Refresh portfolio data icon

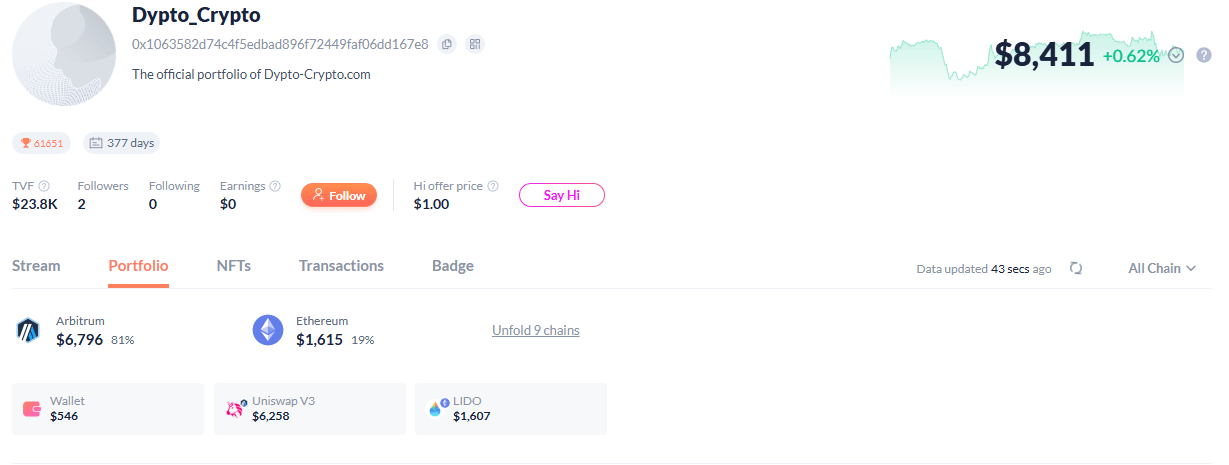click(x=1076, y=268)
